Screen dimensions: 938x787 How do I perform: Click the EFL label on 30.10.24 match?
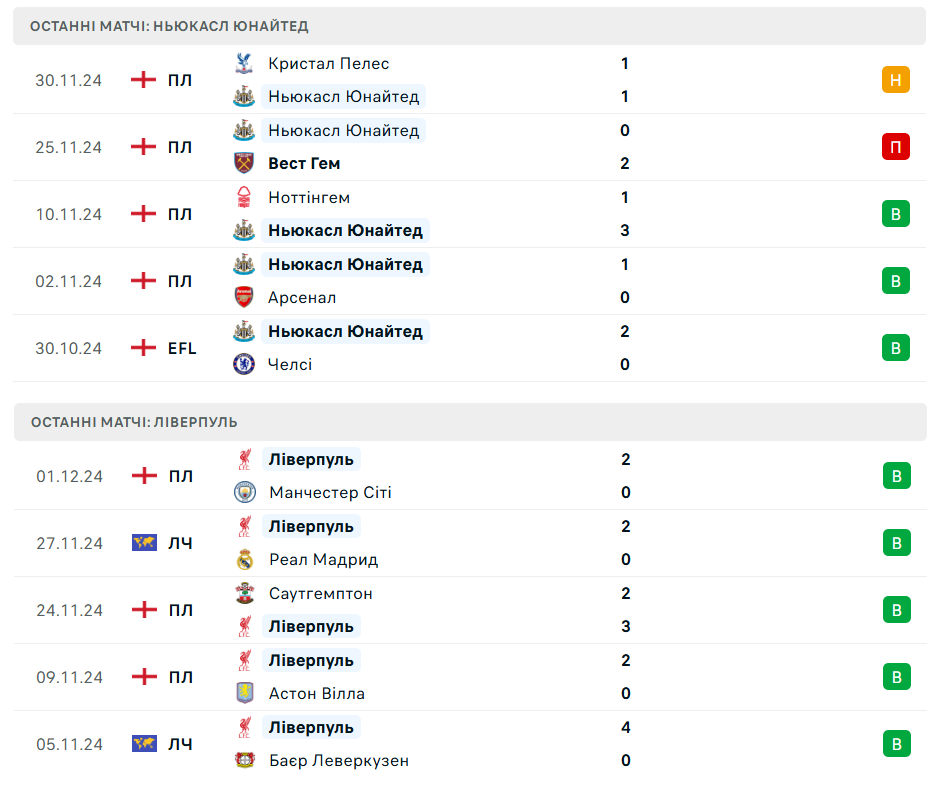[182, 348]
